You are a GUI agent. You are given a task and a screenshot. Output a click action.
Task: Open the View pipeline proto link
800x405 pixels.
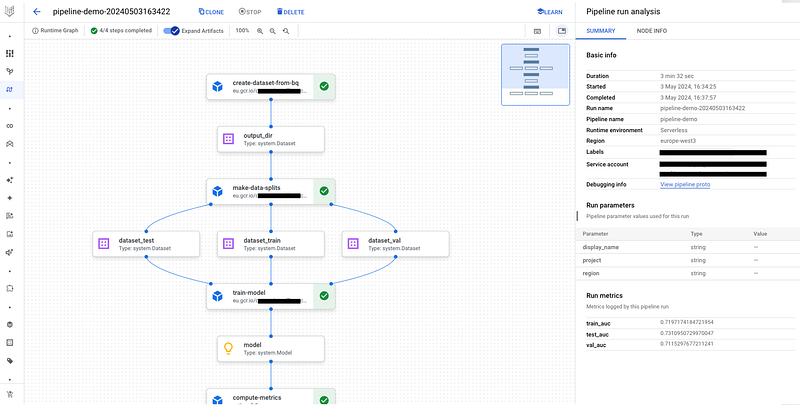point(685,184)
